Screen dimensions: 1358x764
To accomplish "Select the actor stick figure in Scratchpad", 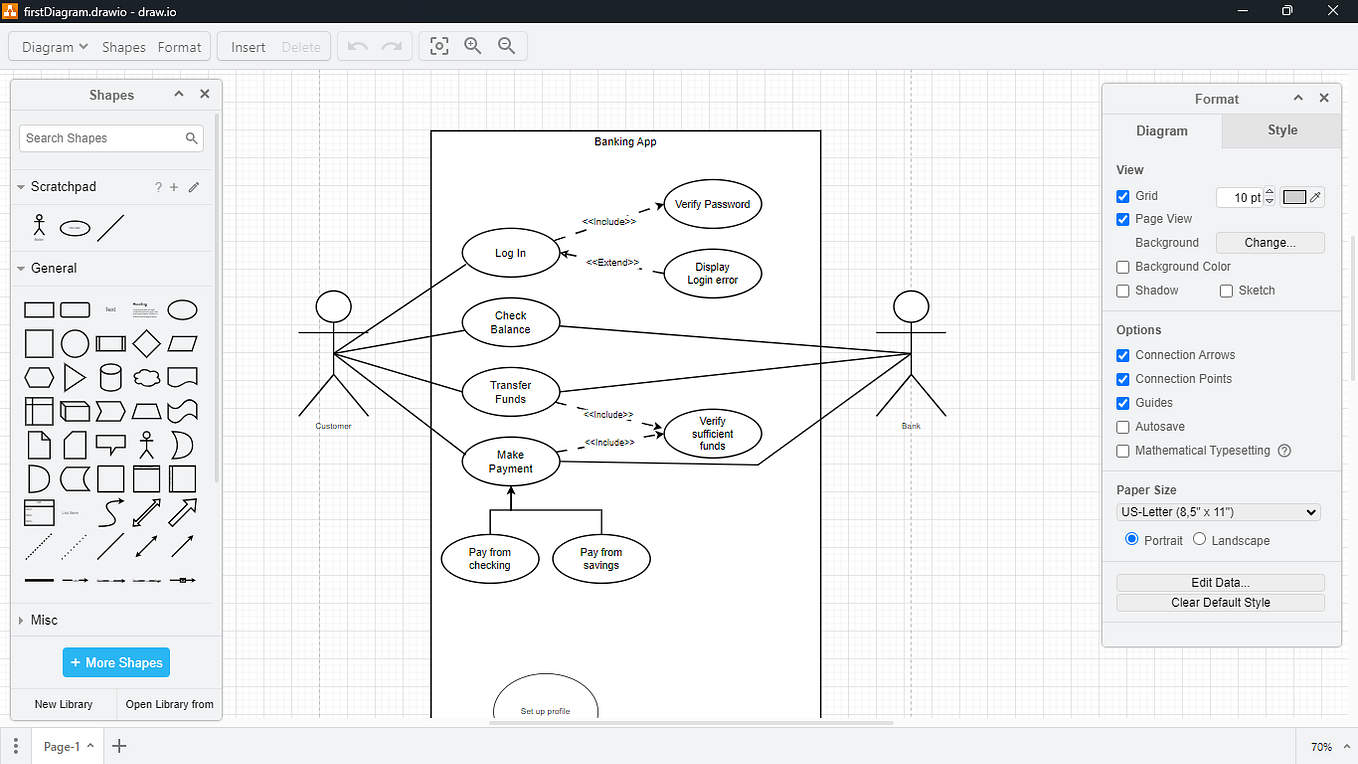I will (x=38, y=227).
